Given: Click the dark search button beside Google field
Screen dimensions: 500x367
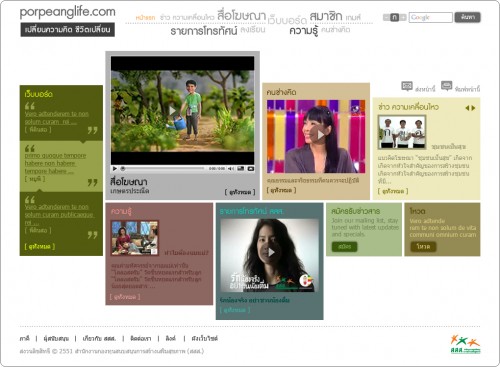Looking at the screenshot, I should pyautogui.click(x=467, y=17).
